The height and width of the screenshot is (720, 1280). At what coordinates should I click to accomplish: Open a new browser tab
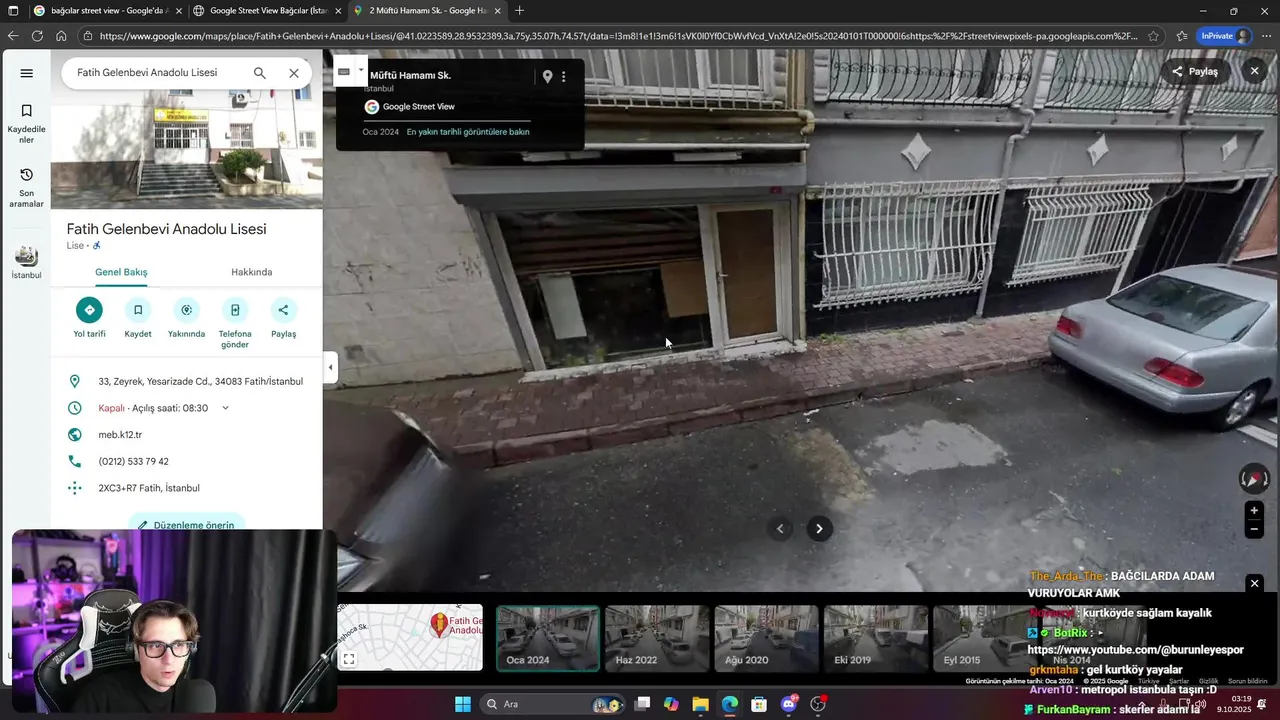tap(519, 11)
